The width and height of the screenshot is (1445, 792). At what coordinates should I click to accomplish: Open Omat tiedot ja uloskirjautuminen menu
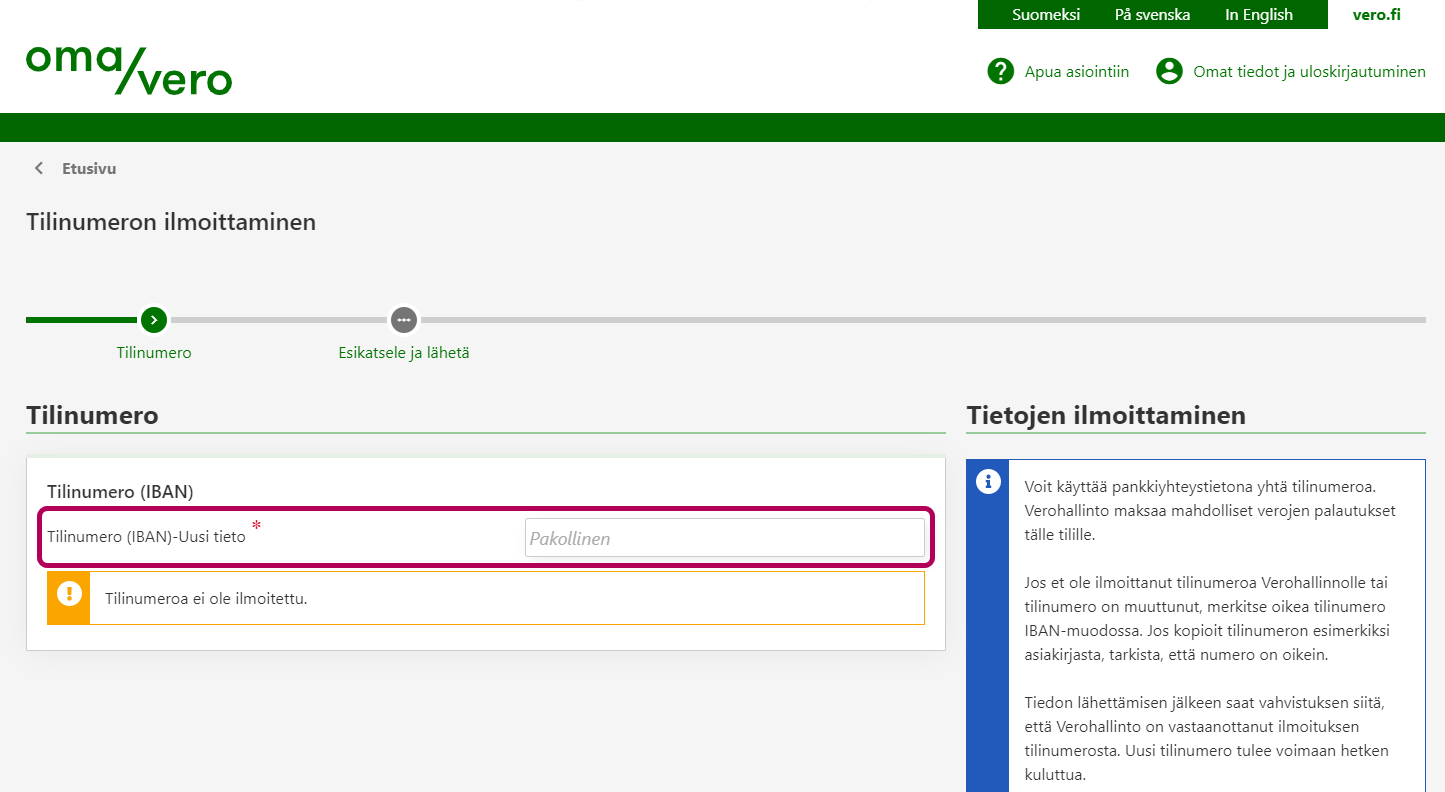(x=1309, y=71)
